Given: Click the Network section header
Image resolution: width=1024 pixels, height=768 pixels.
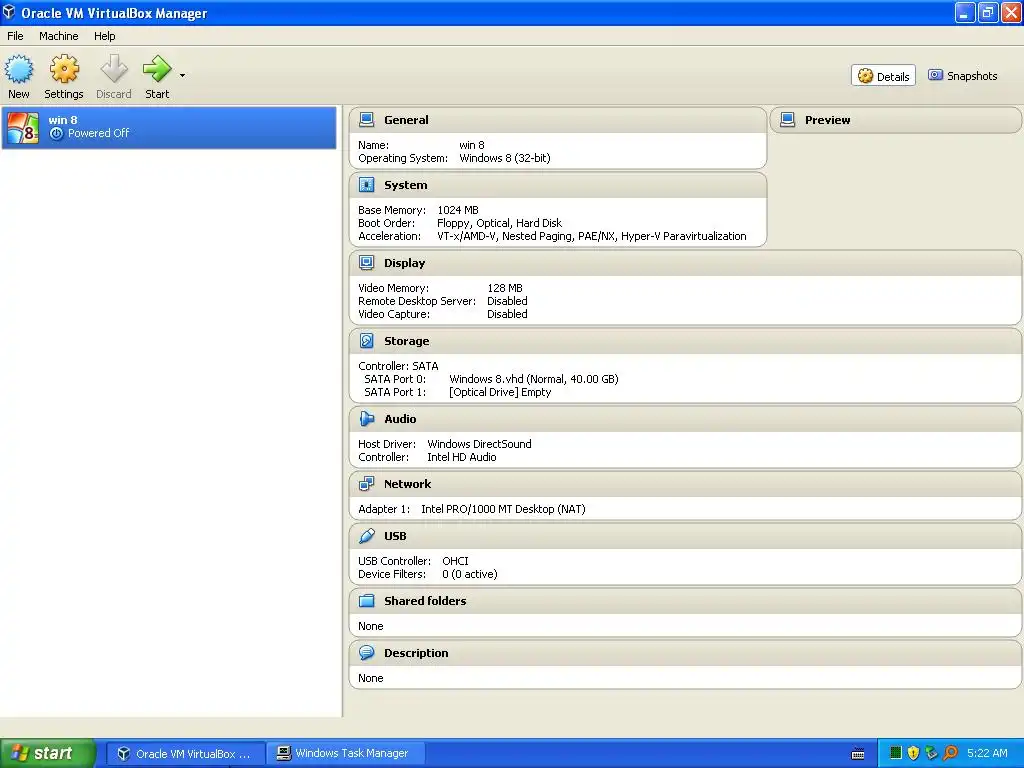Looking at the screenshot, I should tap(408, 485).
